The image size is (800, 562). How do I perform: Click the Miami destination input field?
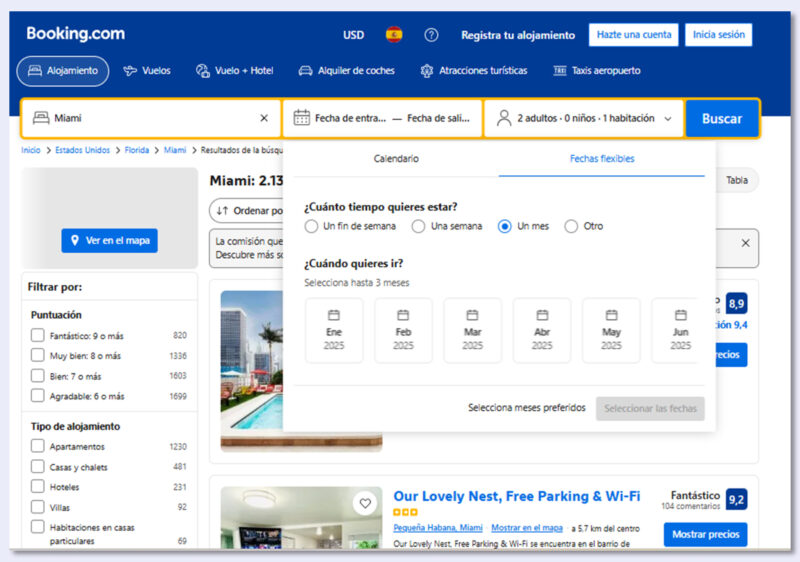tap(151, 118)
